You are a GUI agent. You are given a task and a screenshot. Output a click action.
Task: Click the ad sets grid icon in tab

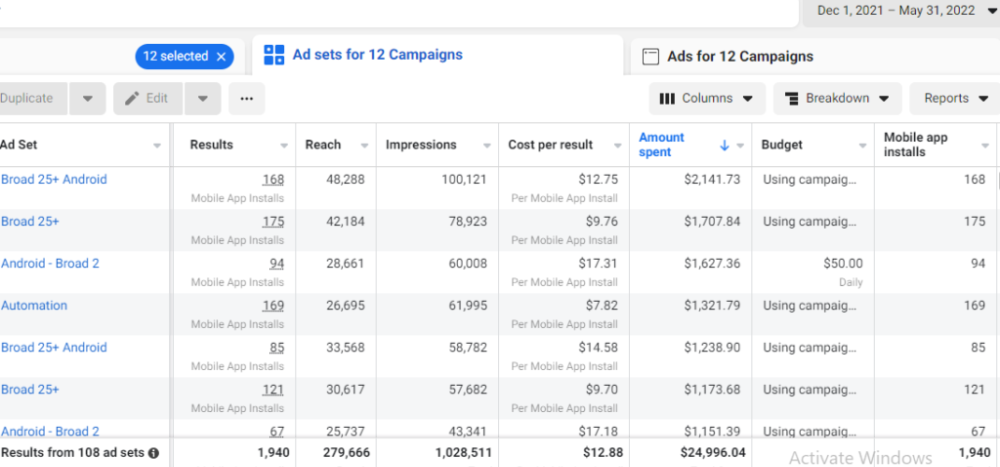point(274,55)
